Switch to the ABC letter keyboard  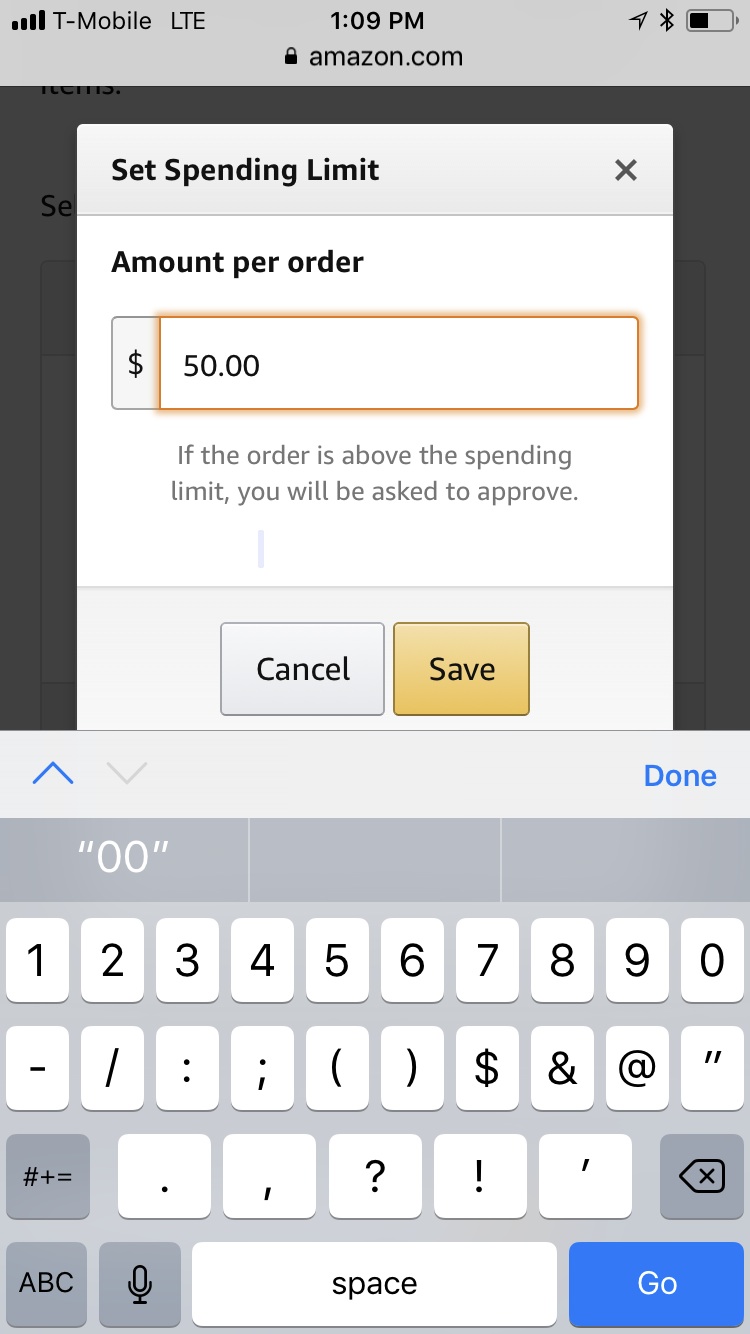click(x=47, y=1283)
